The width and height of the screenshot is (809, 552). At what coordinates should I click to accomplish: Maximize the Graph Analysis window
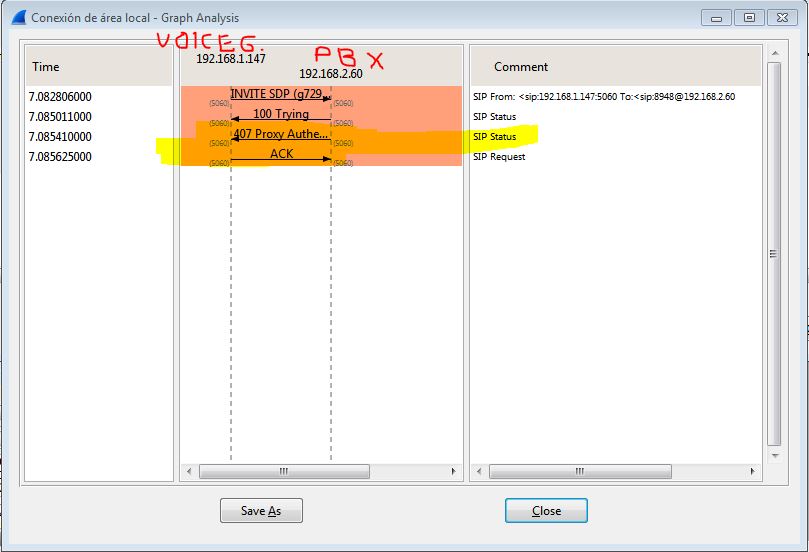tap(749, 18)
